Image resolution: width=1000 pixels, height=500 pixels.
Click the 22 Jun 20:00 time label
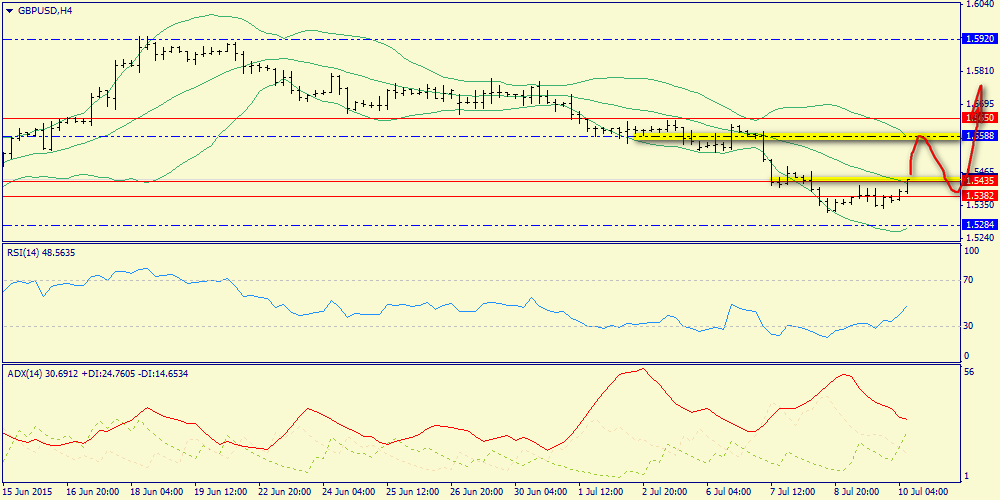(286, 492)
